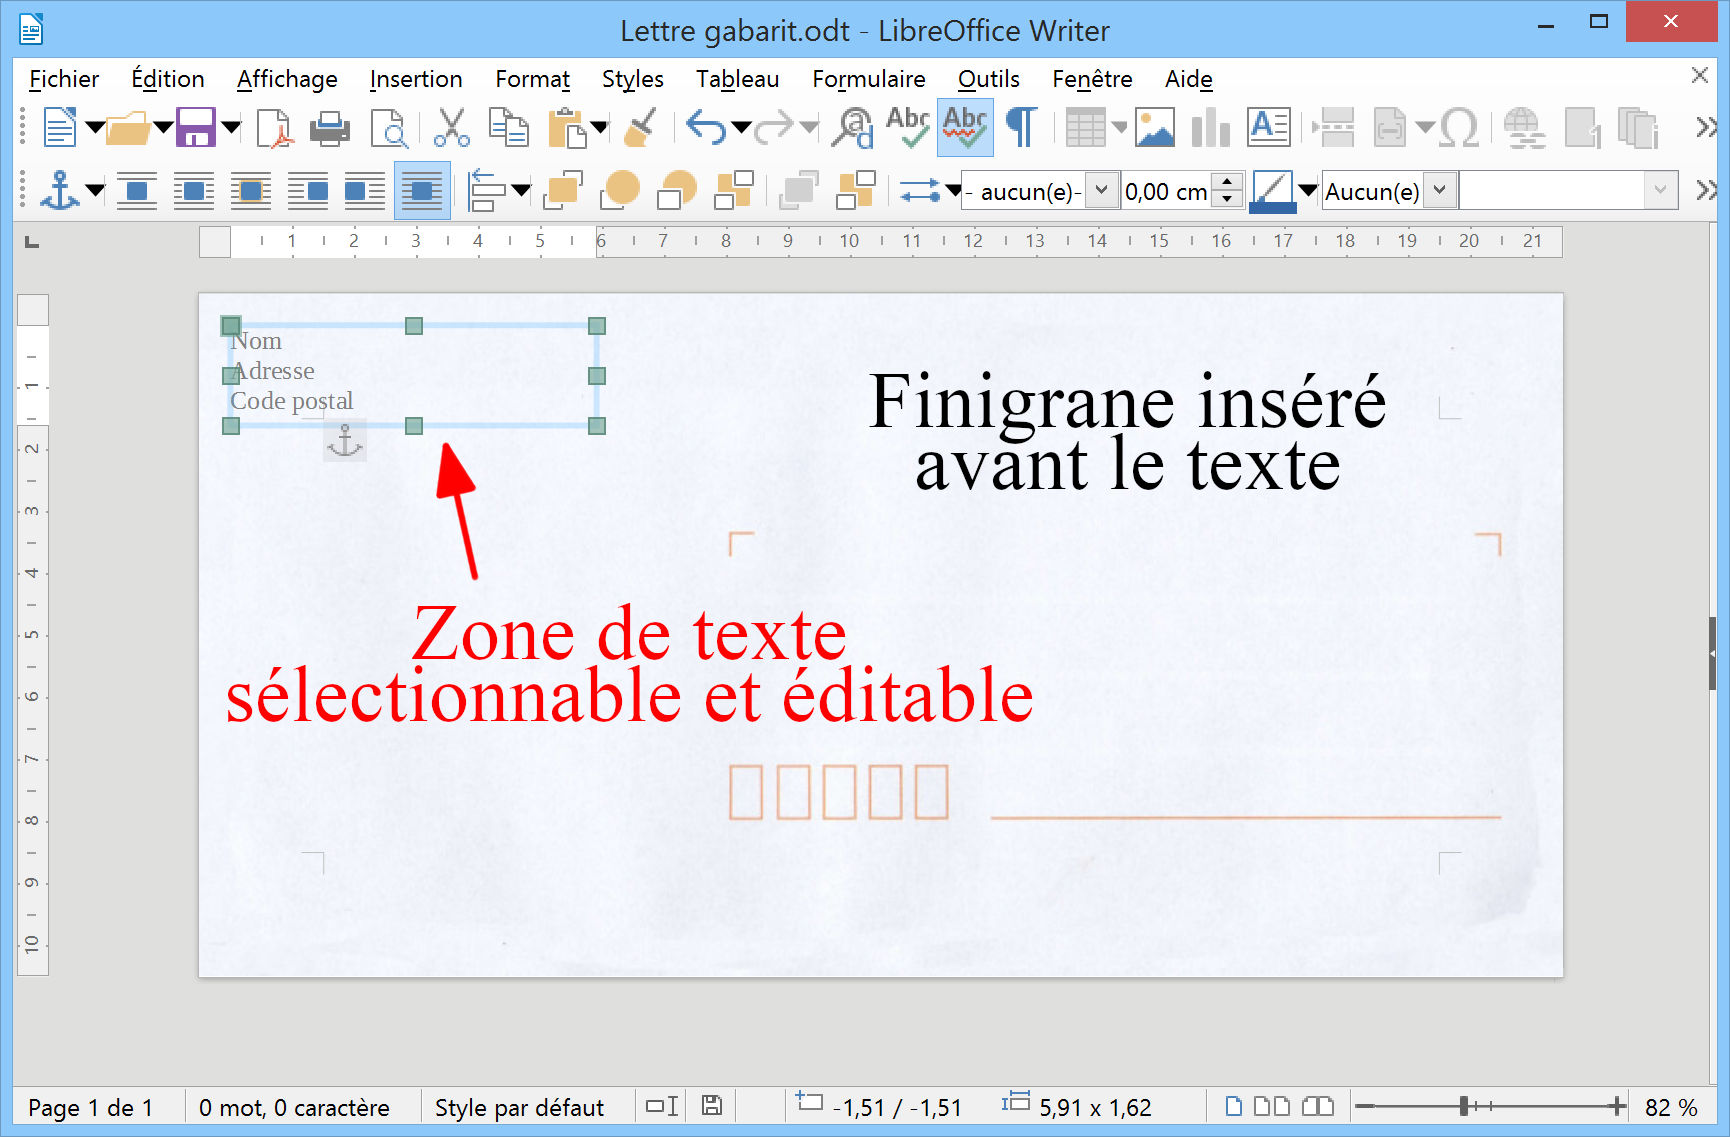This screenshot has height=1137, width=1730.
Task: Click the New document icon
Action: tap(60, 127)
